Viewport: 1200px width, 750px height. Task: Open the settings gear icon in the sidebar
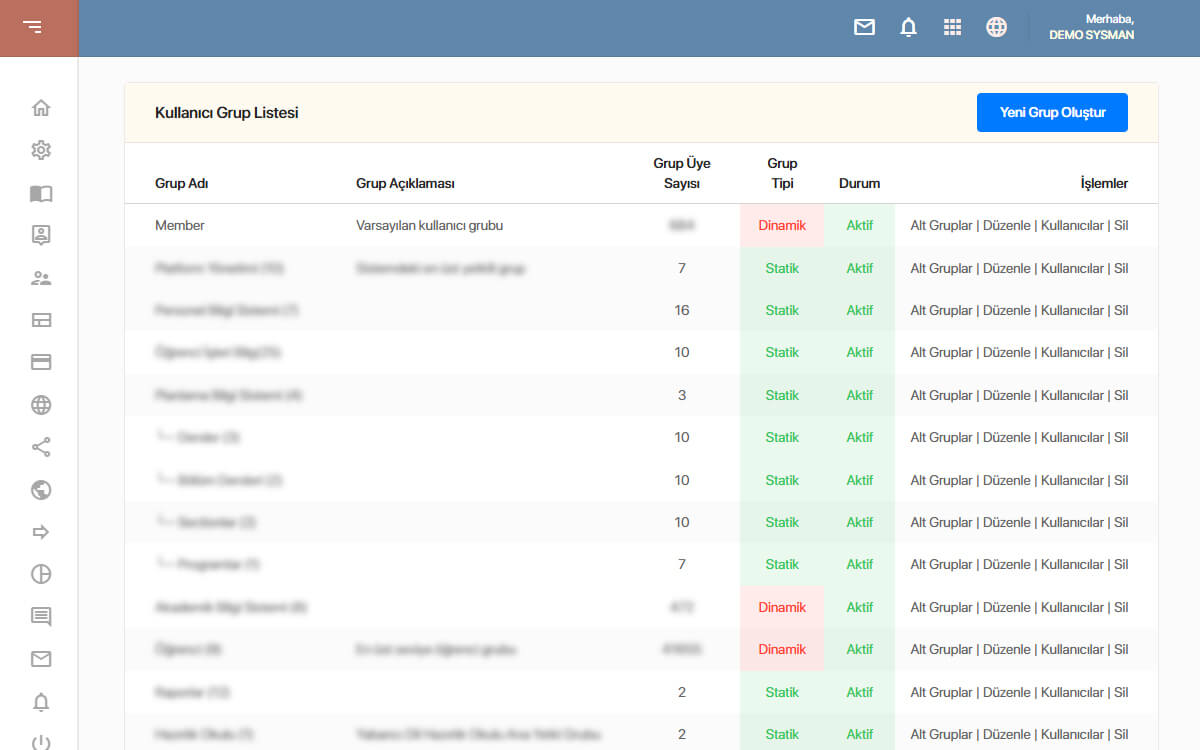(41, 150)
